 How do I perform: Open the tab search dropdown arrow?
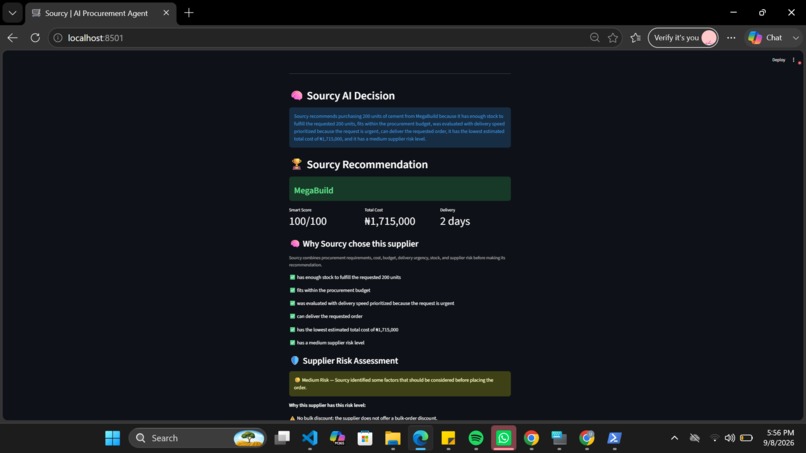click(x=12, y=13)
